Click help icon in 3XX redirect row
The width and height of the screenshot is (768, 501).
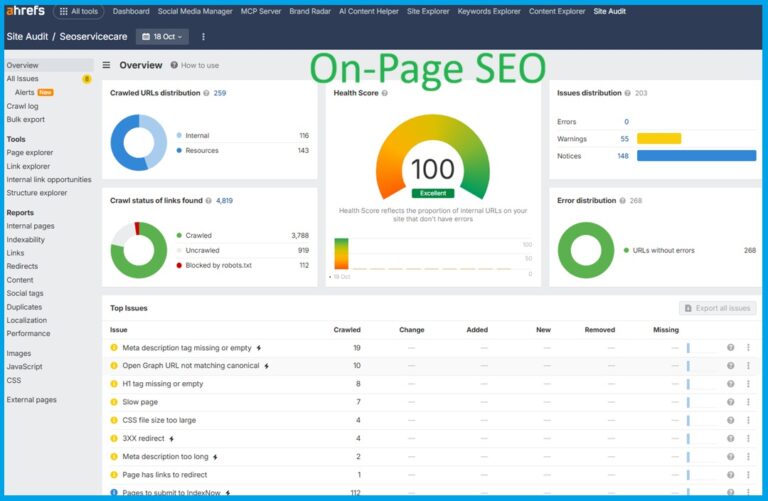click(730, 438)
